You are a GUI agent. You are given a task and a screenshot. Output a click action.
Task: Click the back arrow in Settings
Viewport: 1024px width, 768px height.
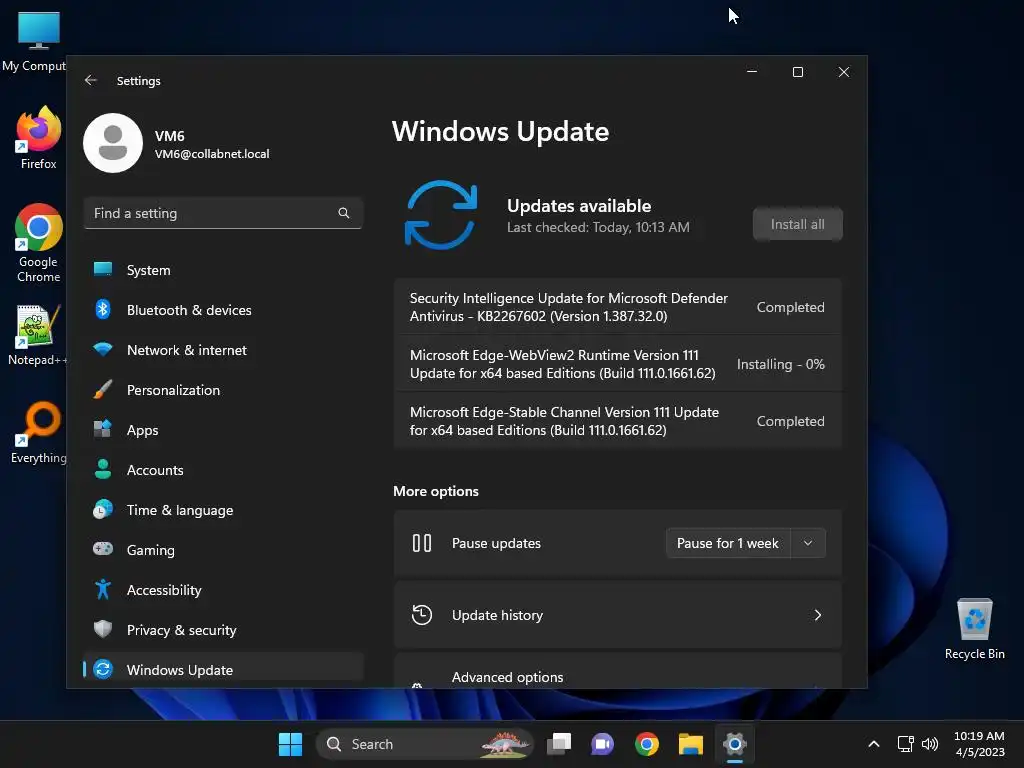point(91,80)
